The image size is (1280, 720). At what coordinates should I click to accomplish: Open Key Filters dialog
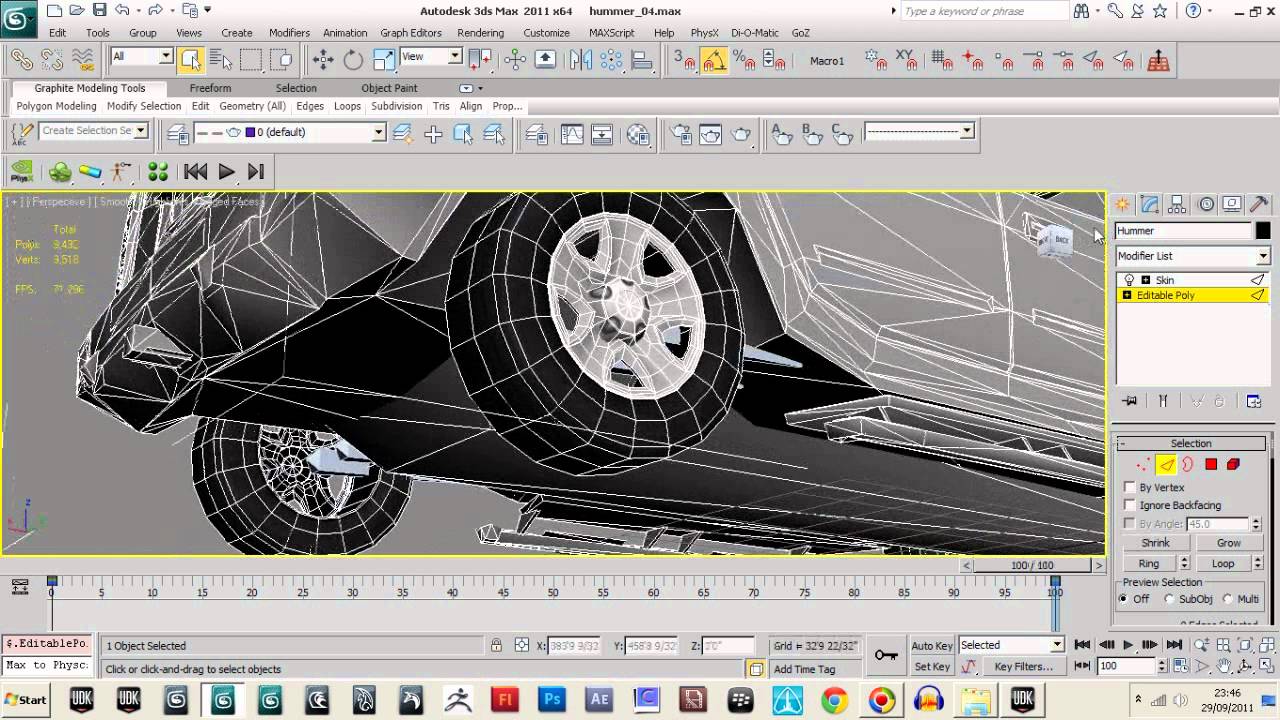click(x=1023, y=667)
